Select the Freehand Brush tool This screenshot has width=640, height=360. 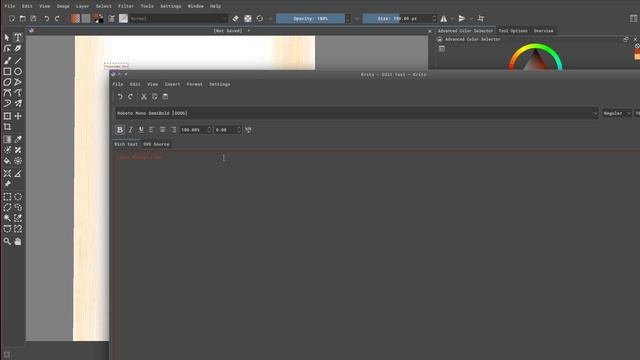(x=7, y=61)
